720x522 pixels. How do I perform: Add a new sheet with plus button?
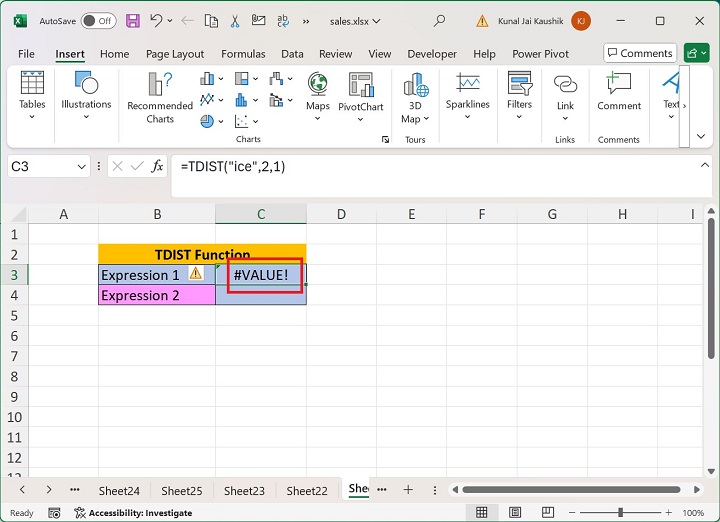[x=408, y=490]
